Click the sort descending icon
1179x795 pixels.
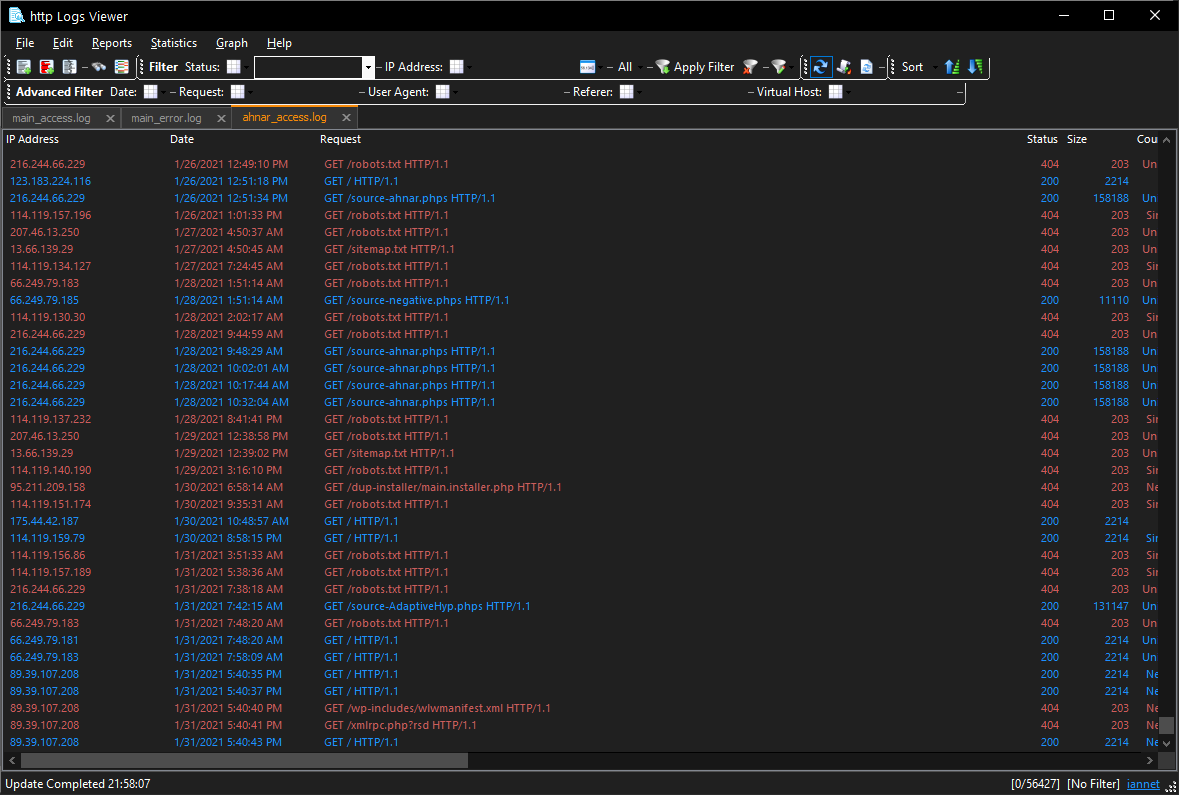tap(975, 67)
